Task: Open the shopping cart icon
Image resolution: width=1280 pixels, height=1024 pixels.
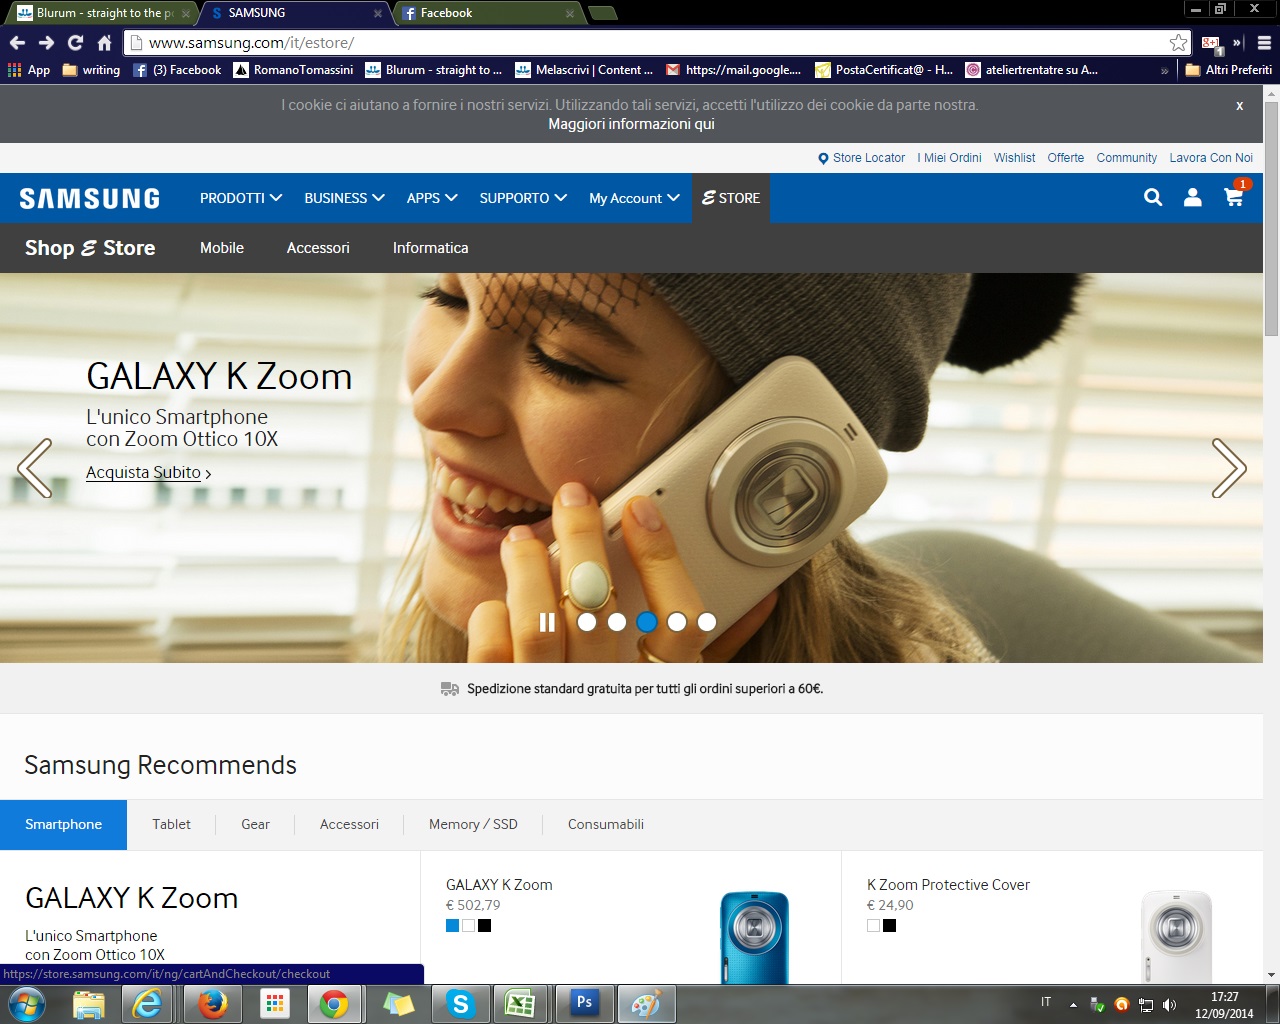Action: [1235, 196]
